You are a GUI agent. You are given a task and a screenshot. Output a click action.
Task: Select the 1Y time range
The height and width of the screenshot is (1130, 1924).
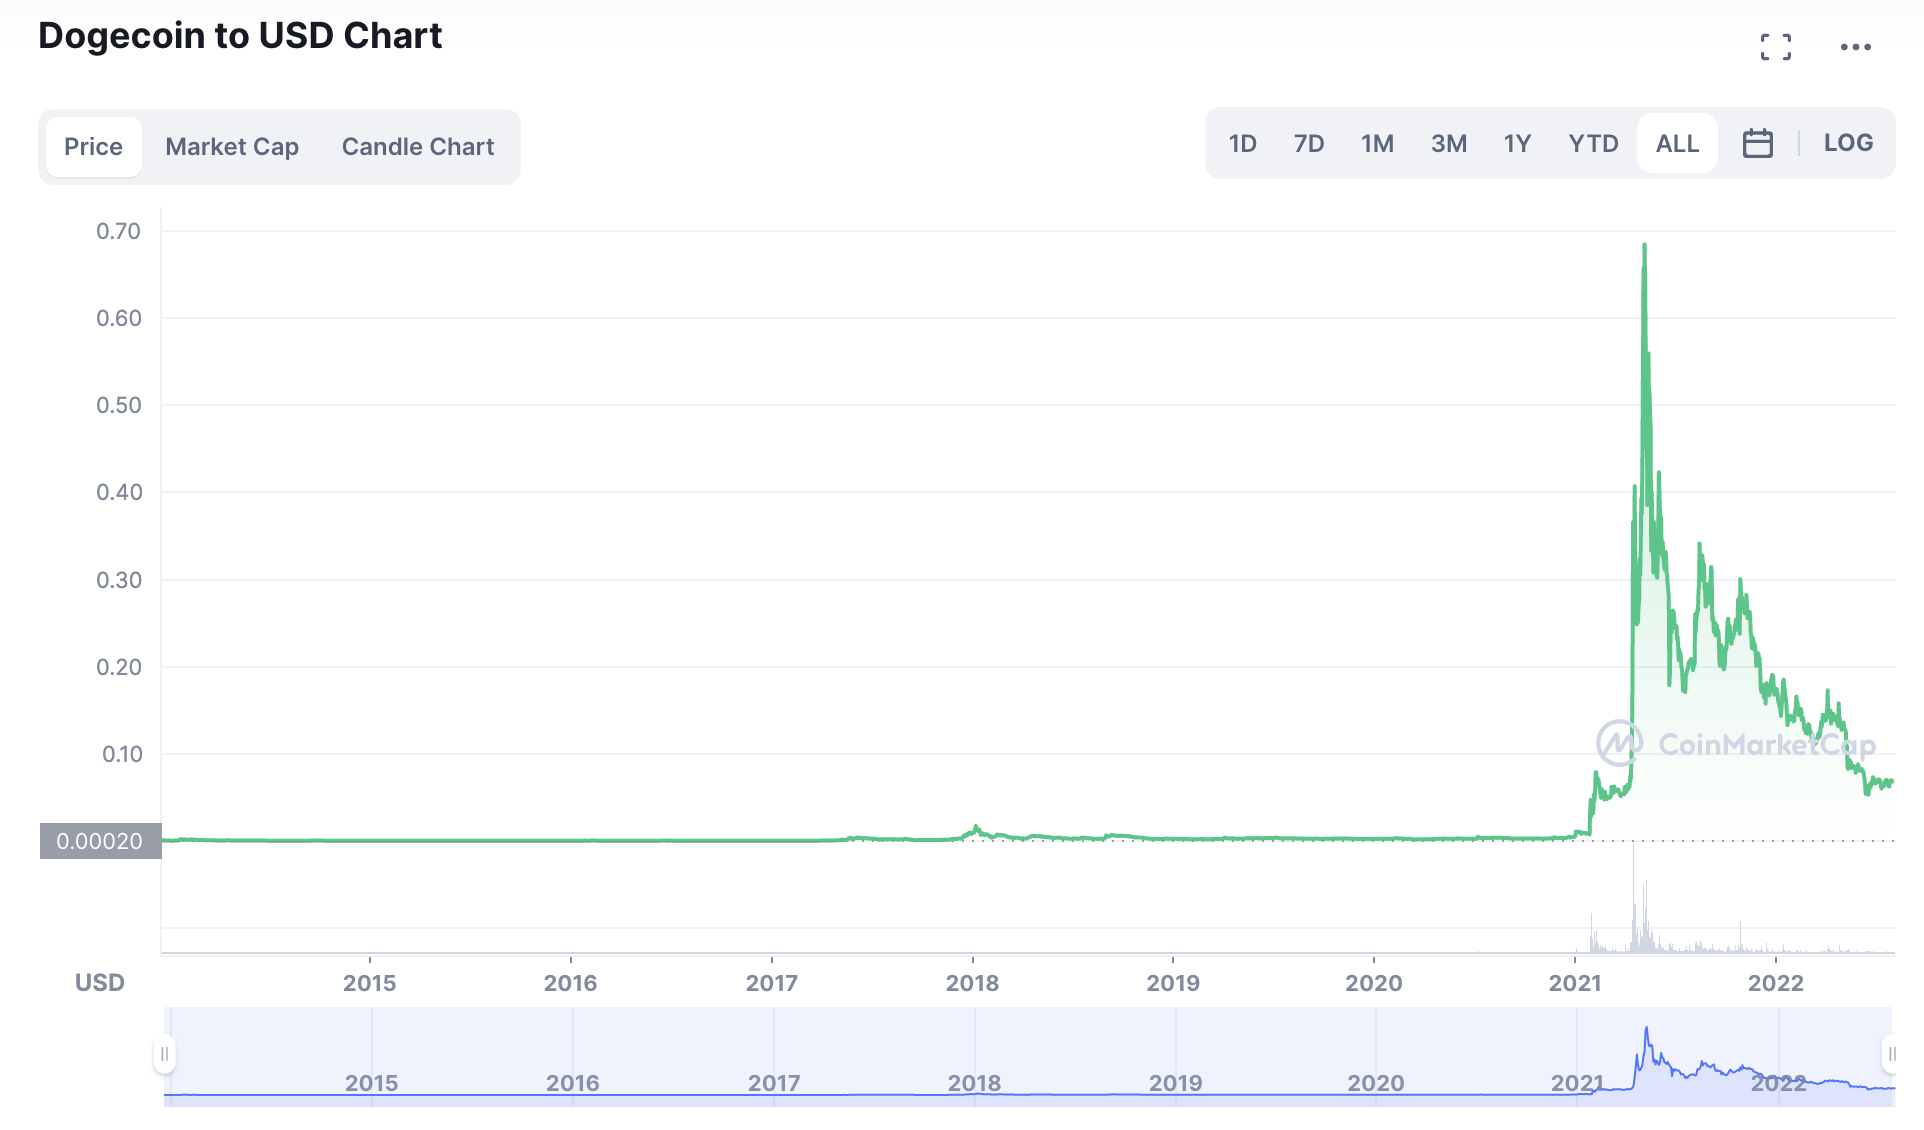(1517, 143)
